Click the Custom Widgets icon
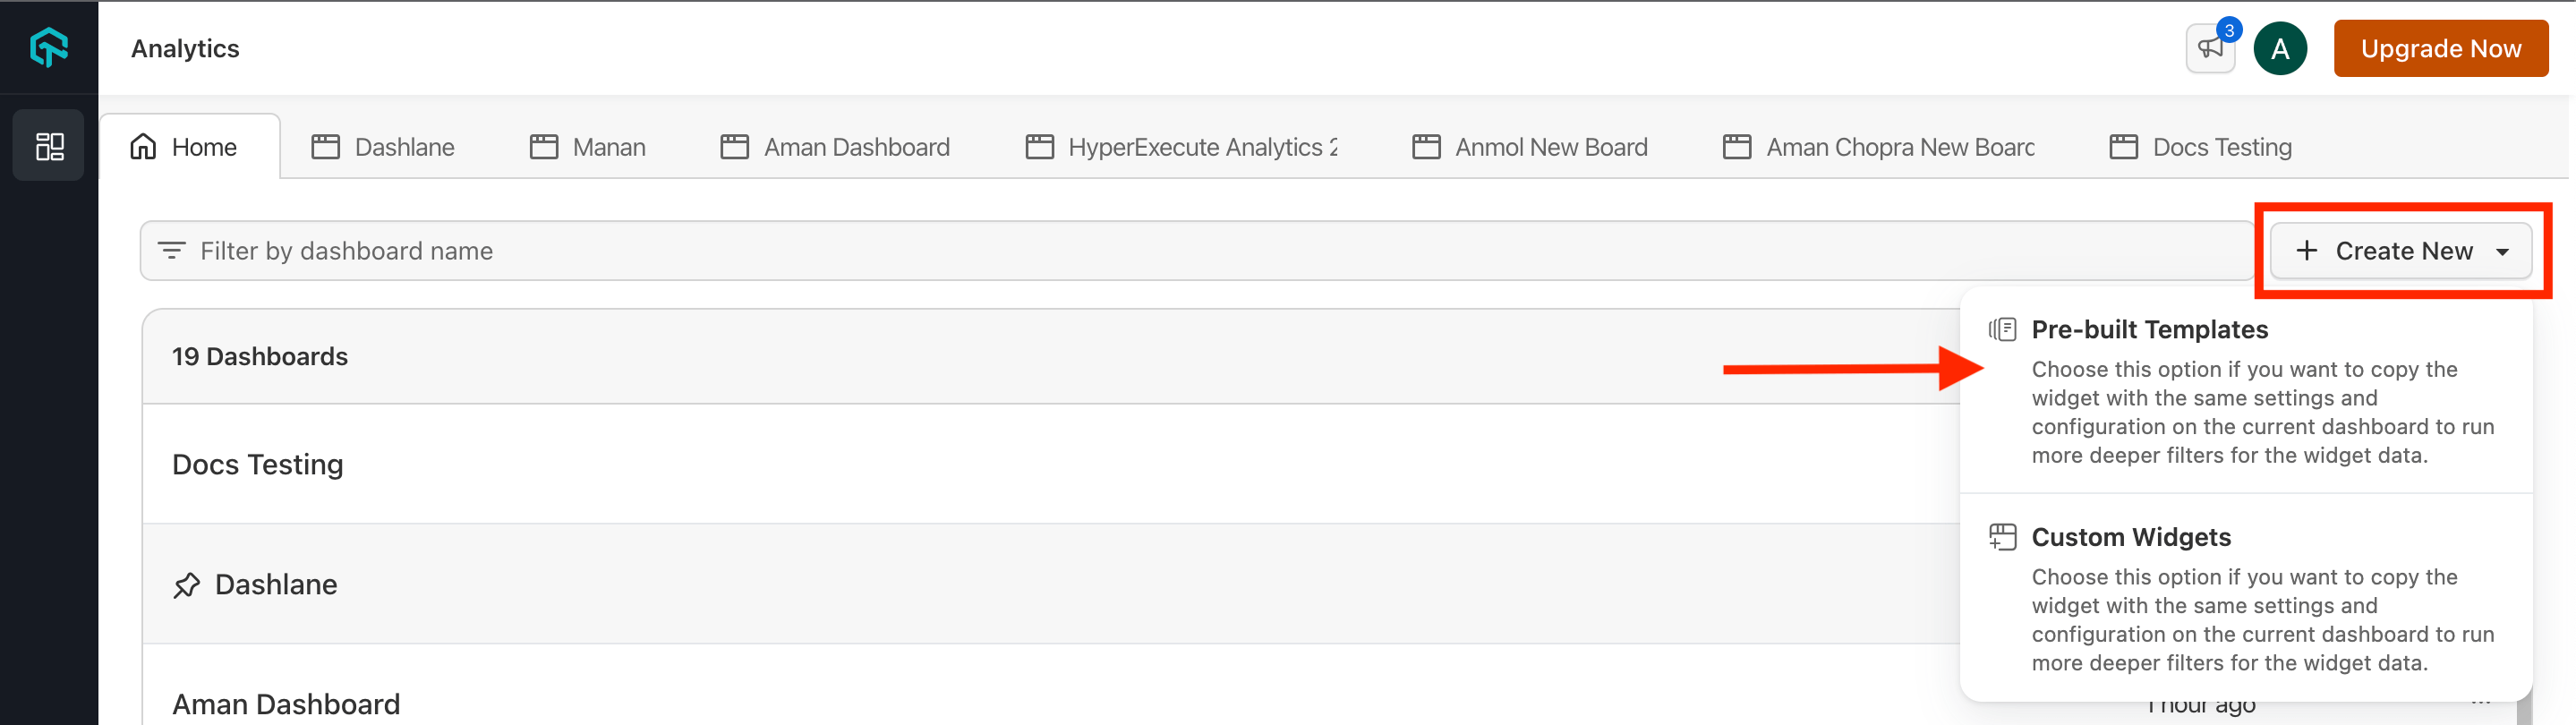The image size is (2576, 725). (2002, 537)
